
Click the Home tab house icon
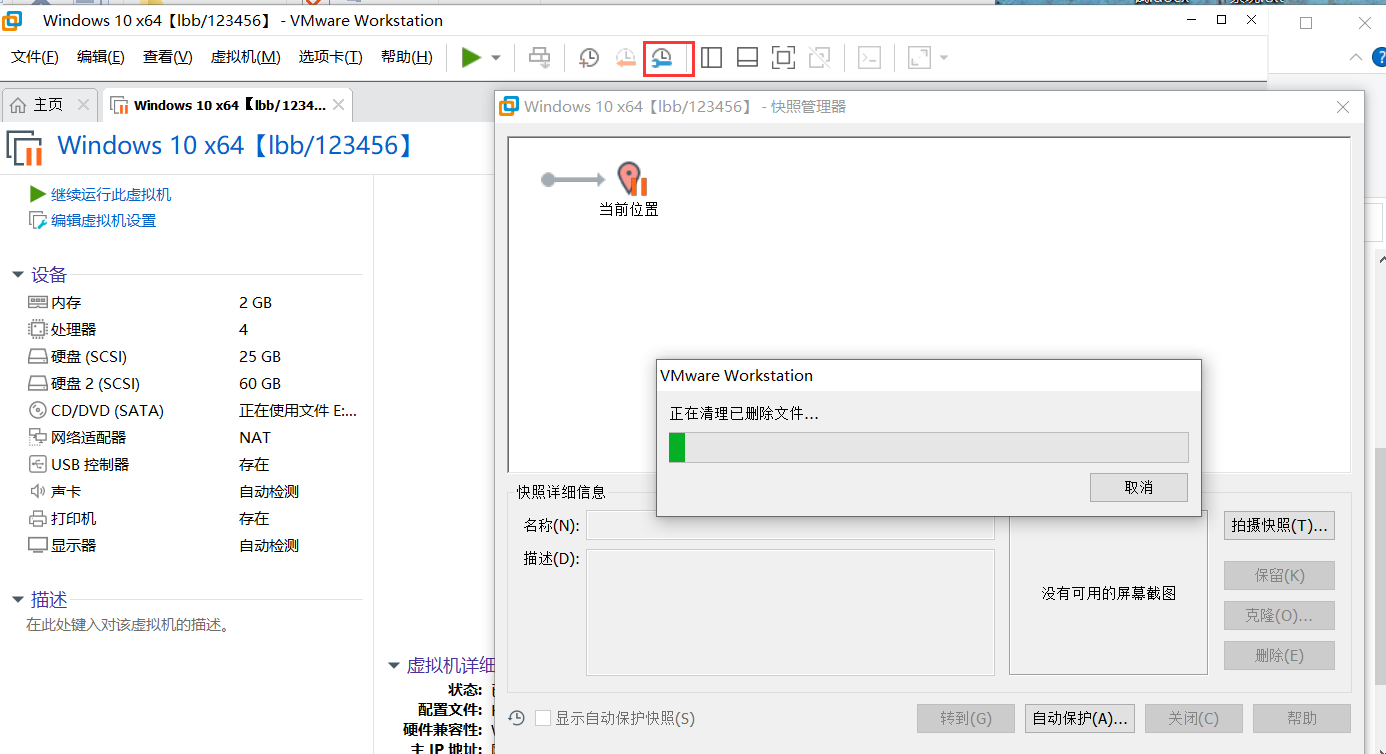(18, 105)
